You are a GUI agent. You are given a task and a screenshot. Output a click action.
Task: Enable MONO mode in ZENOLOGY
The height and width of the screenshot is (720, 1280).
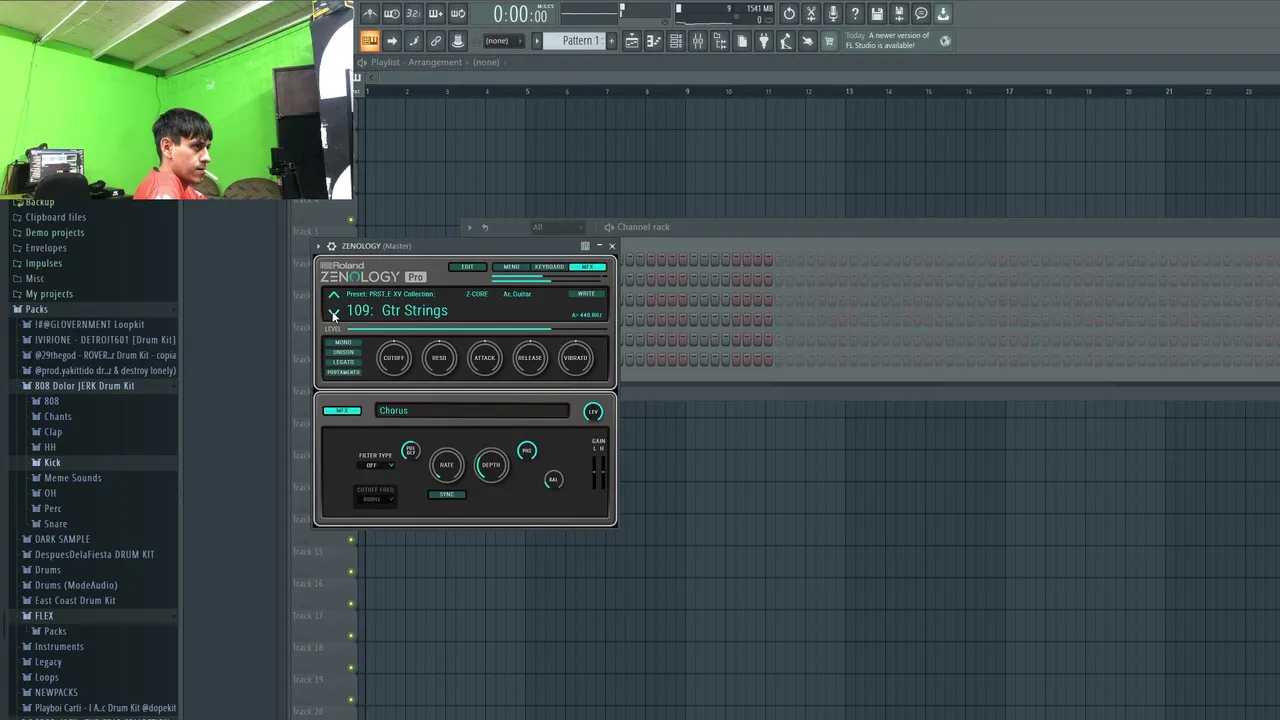pyautogui.click(x=343, y=343)
